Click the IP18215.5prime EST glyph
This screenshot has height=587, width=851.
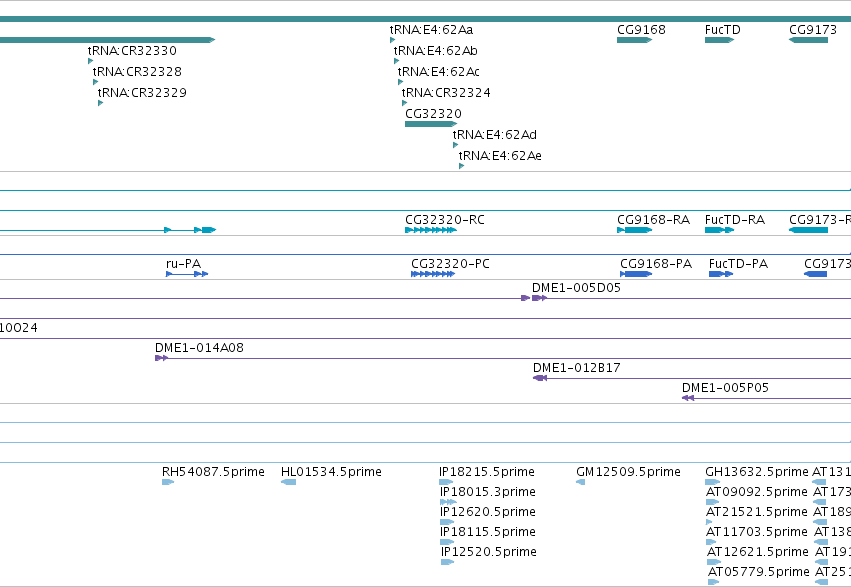(446, 482)
